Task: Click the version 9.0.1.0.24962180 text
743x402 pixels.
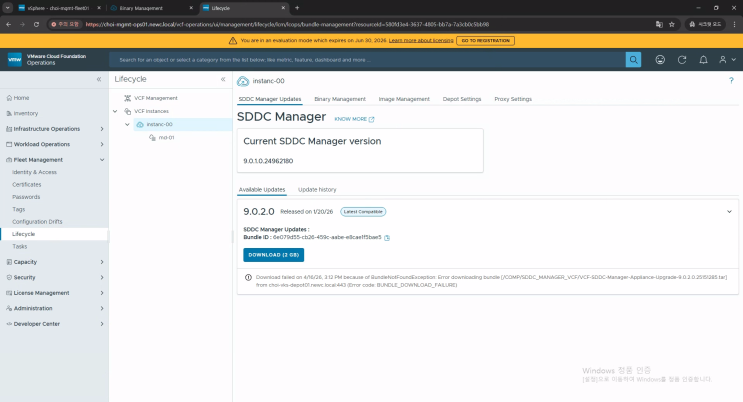Action: [x=268, y=161]
